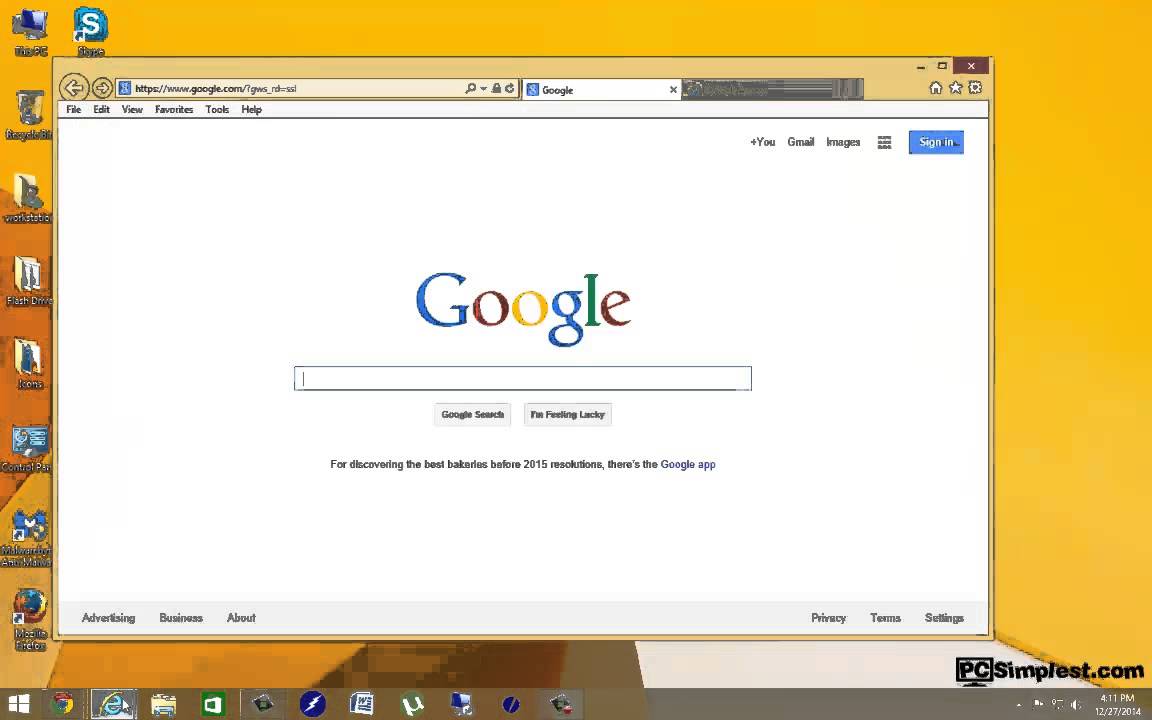Focus the Google search input box

pyautogui.click(x=523, y=378)
